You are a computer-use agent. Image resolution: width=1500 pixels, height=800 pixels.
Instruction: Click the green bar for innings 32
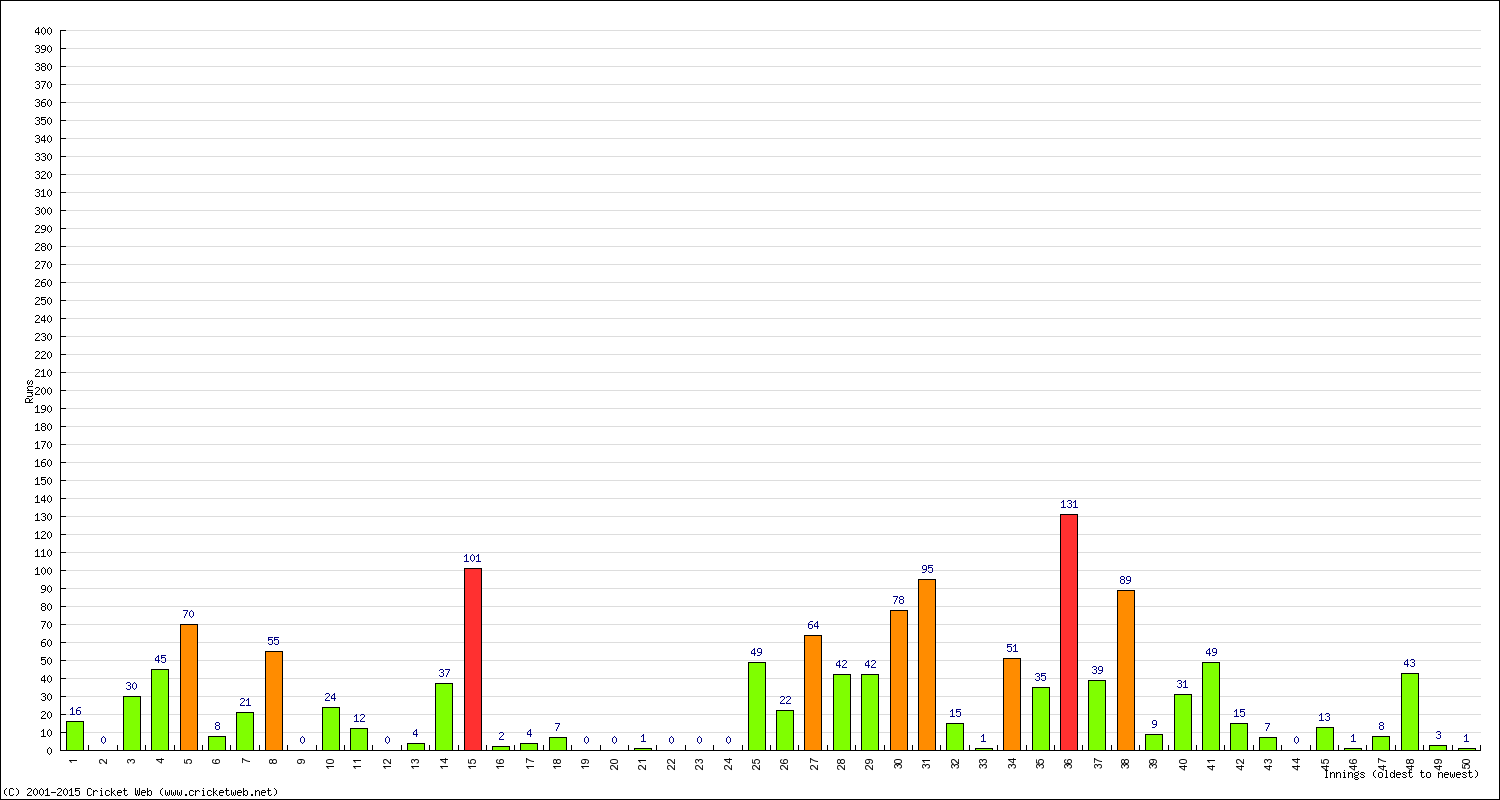955,737
